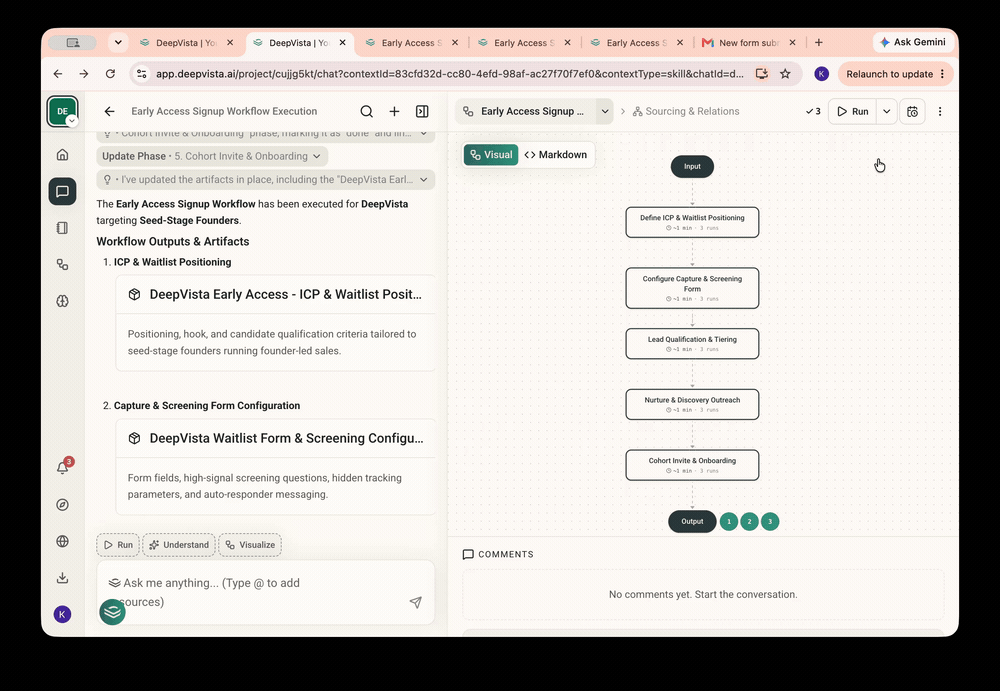Open workflow more options menu
Viewport: 1000px width, 691px height.
pyautogui.click(x=940, y=112)
